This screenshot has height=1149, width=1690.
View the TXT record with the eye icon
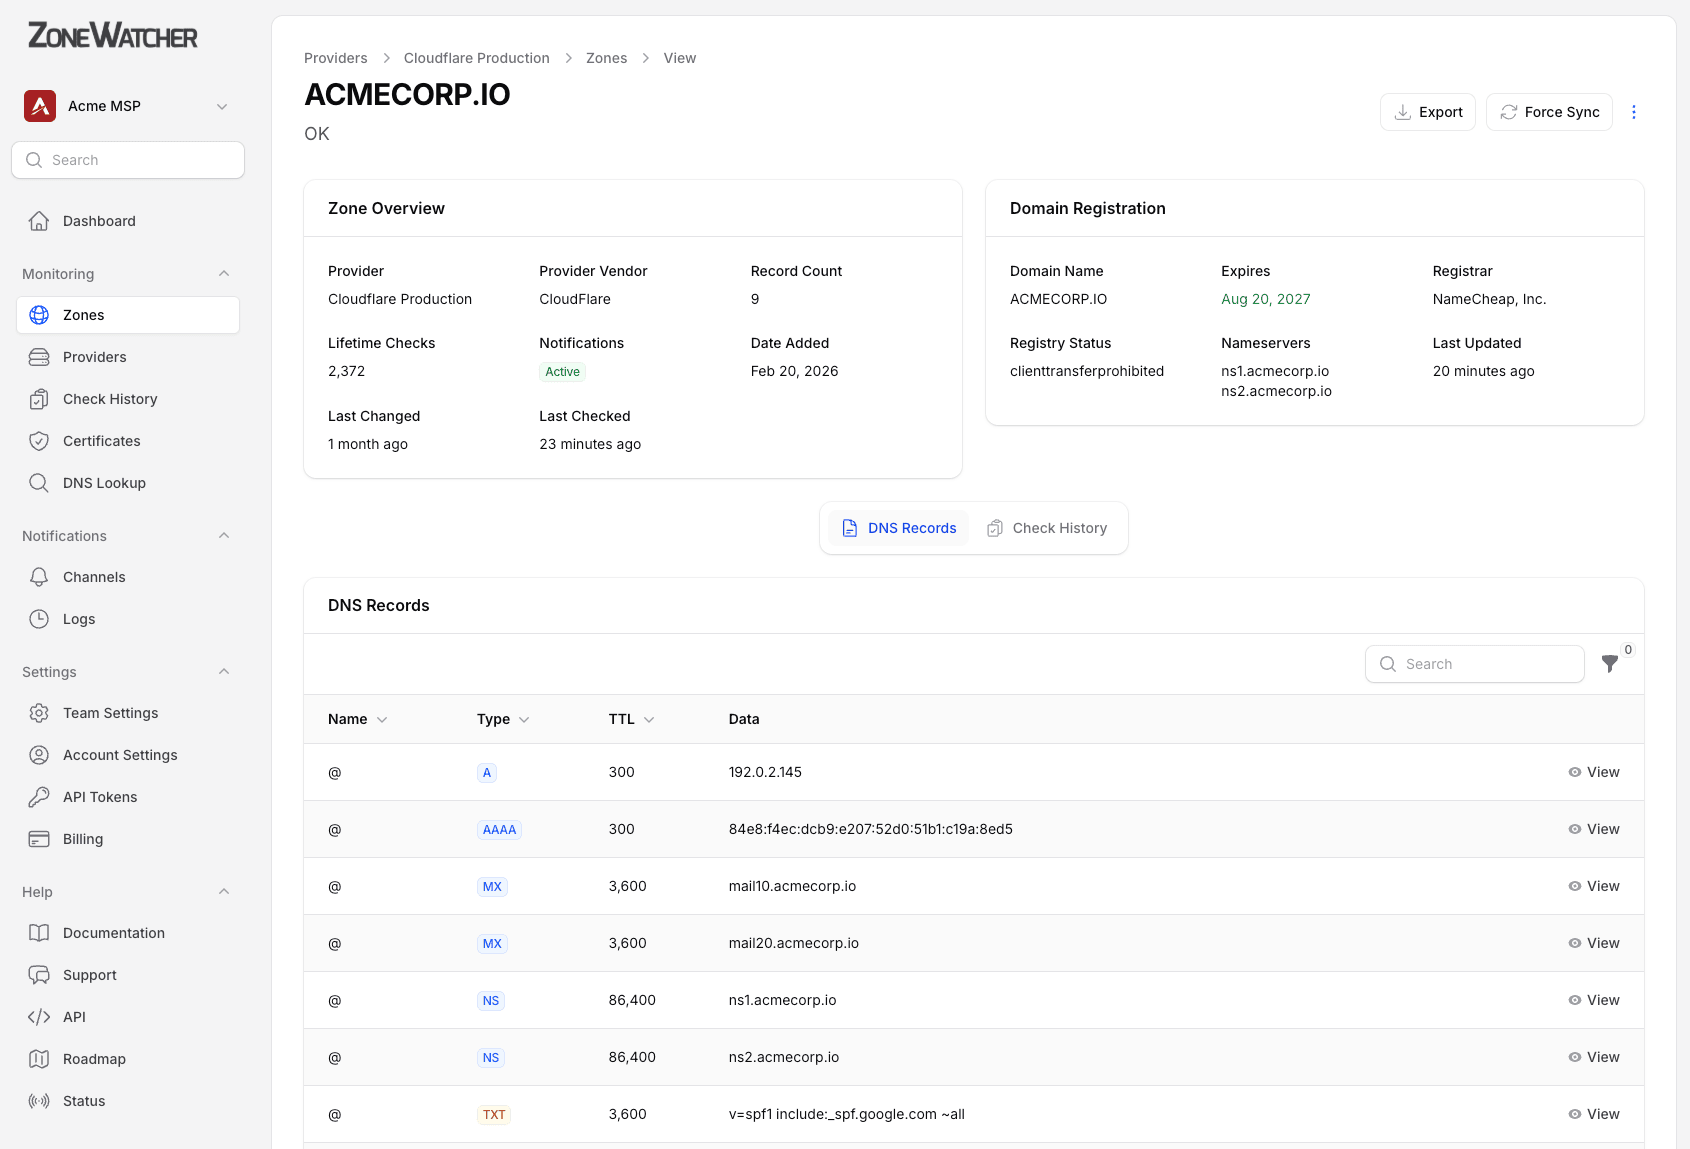1592,1113
